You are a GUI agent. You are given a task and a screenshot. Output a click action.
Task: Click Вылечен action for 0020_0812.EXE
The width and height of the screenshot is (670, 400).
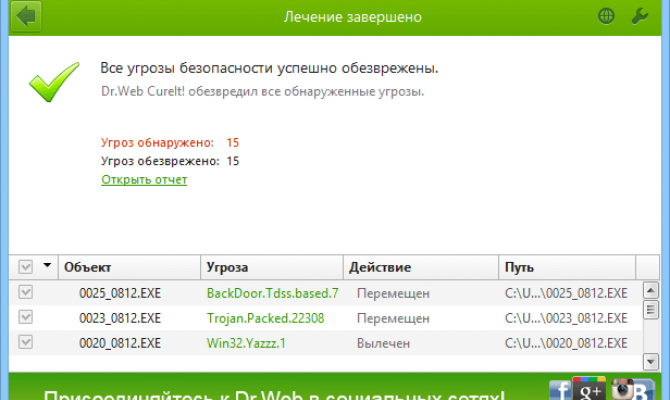[383, 343]
